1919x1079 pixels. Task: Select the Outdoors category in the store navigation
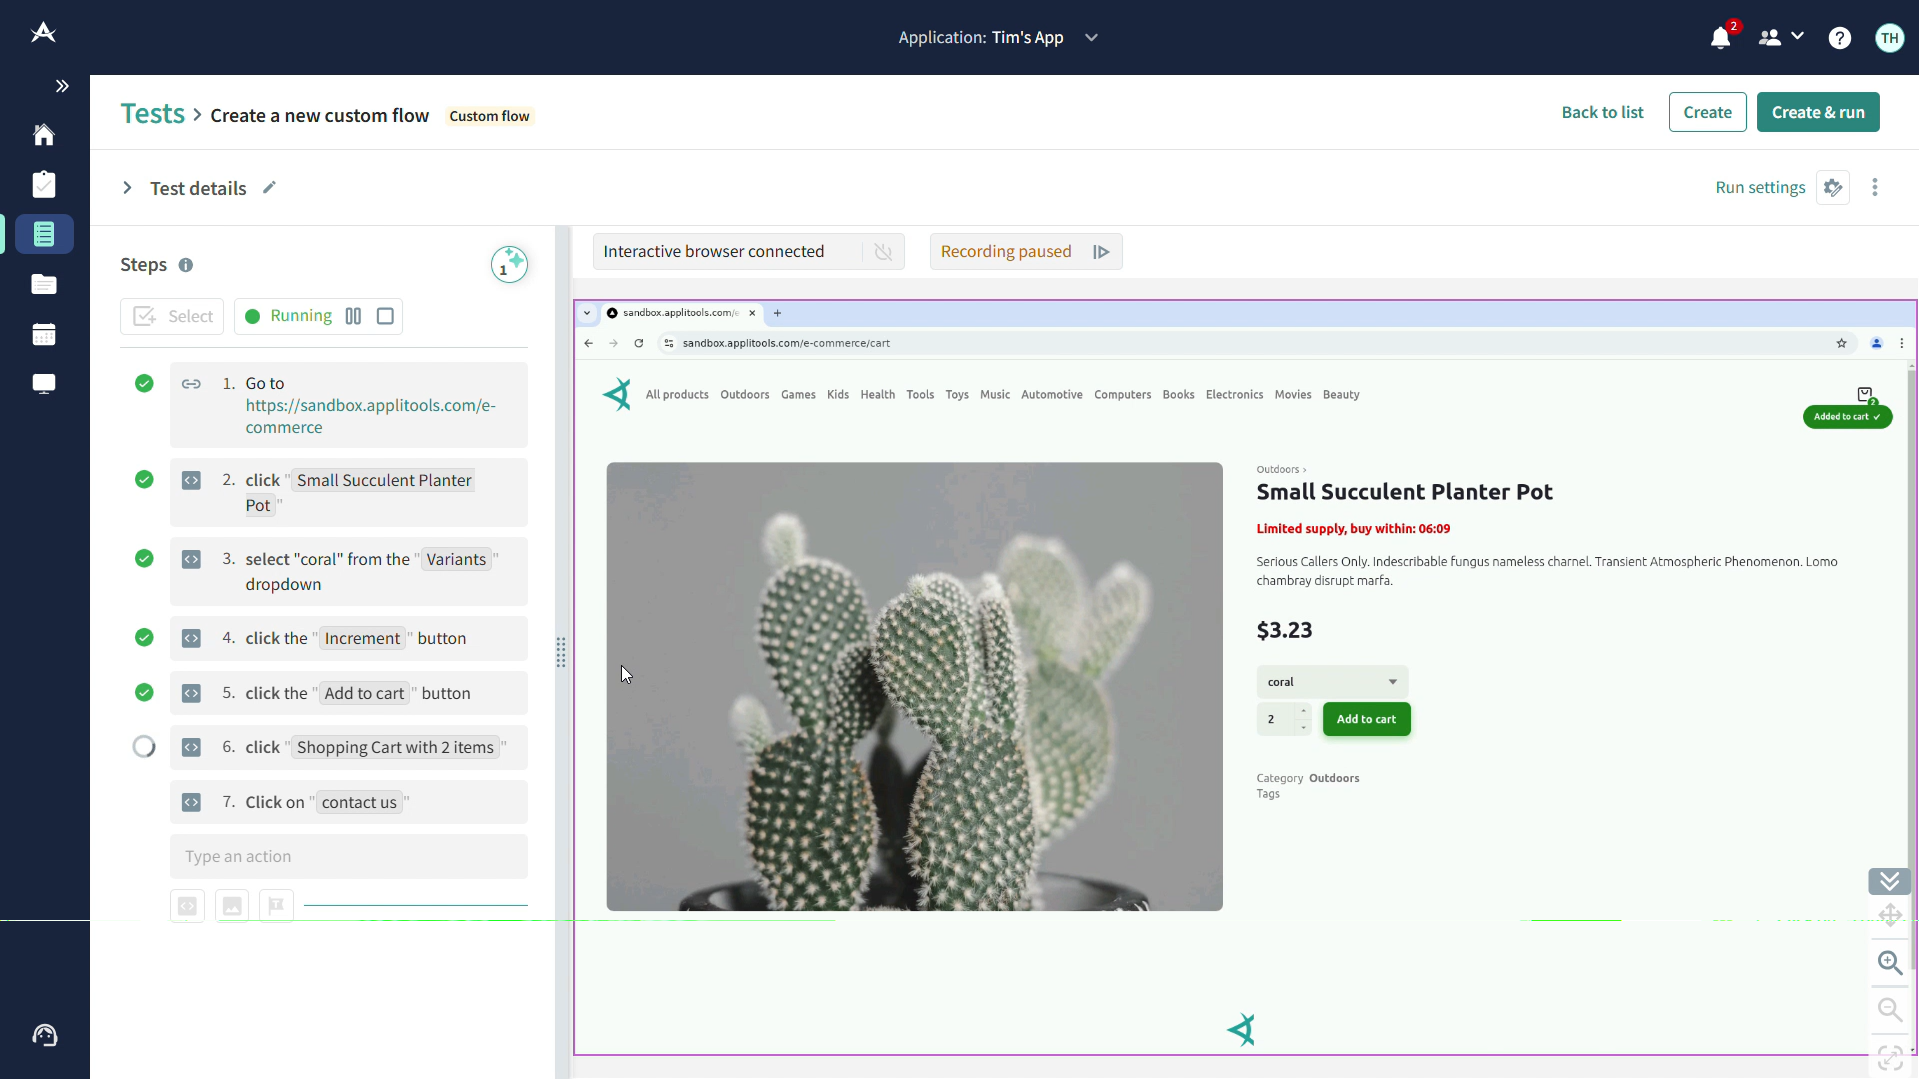[744, 394]
